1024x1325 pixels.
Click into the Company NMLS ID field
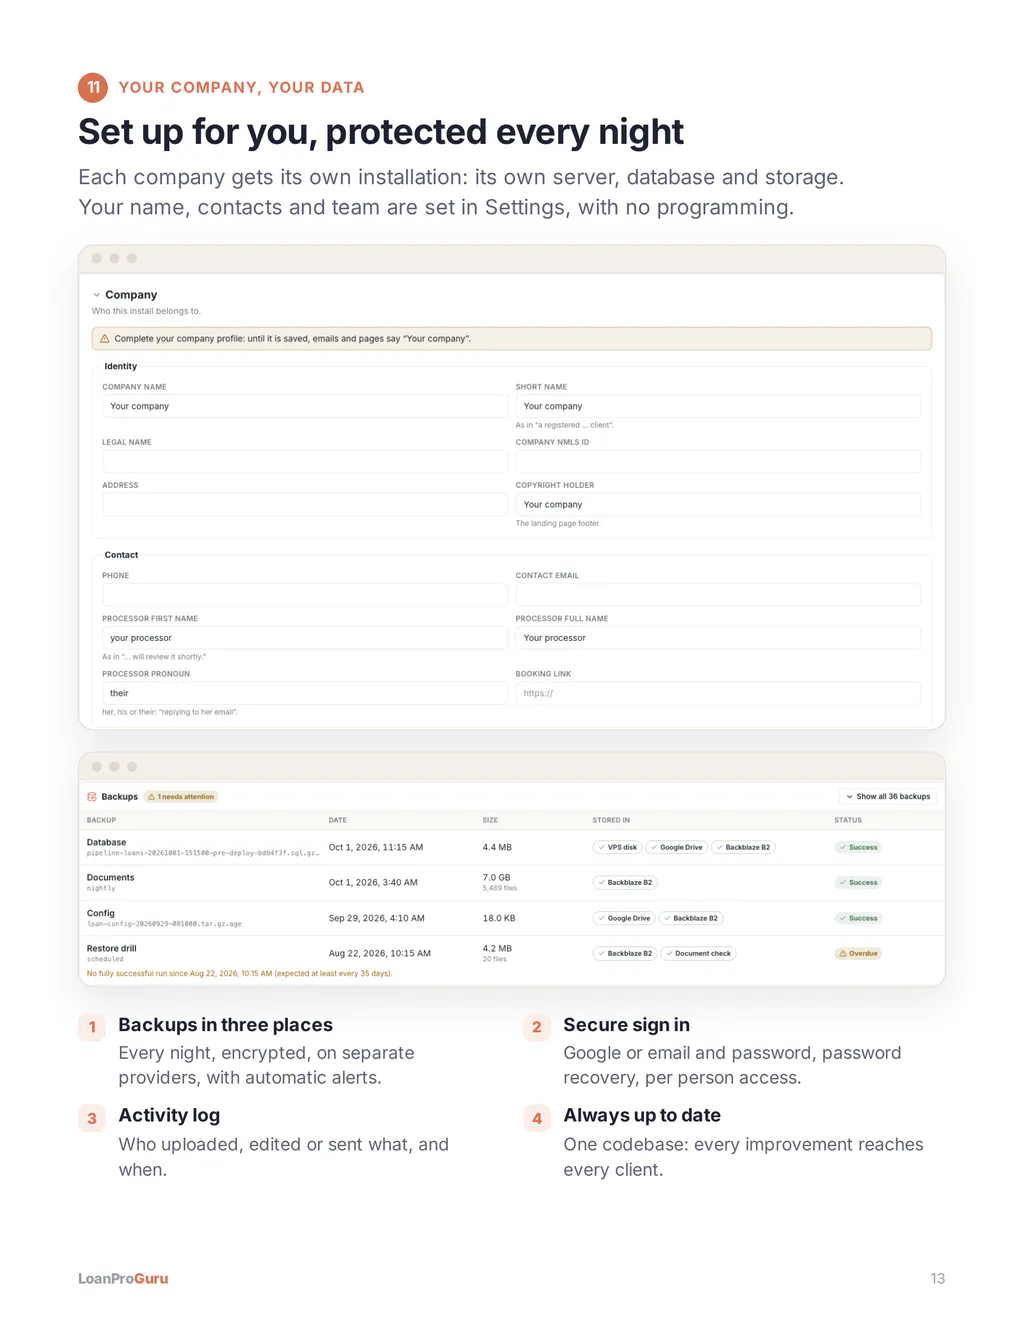(x=718, y=461)
